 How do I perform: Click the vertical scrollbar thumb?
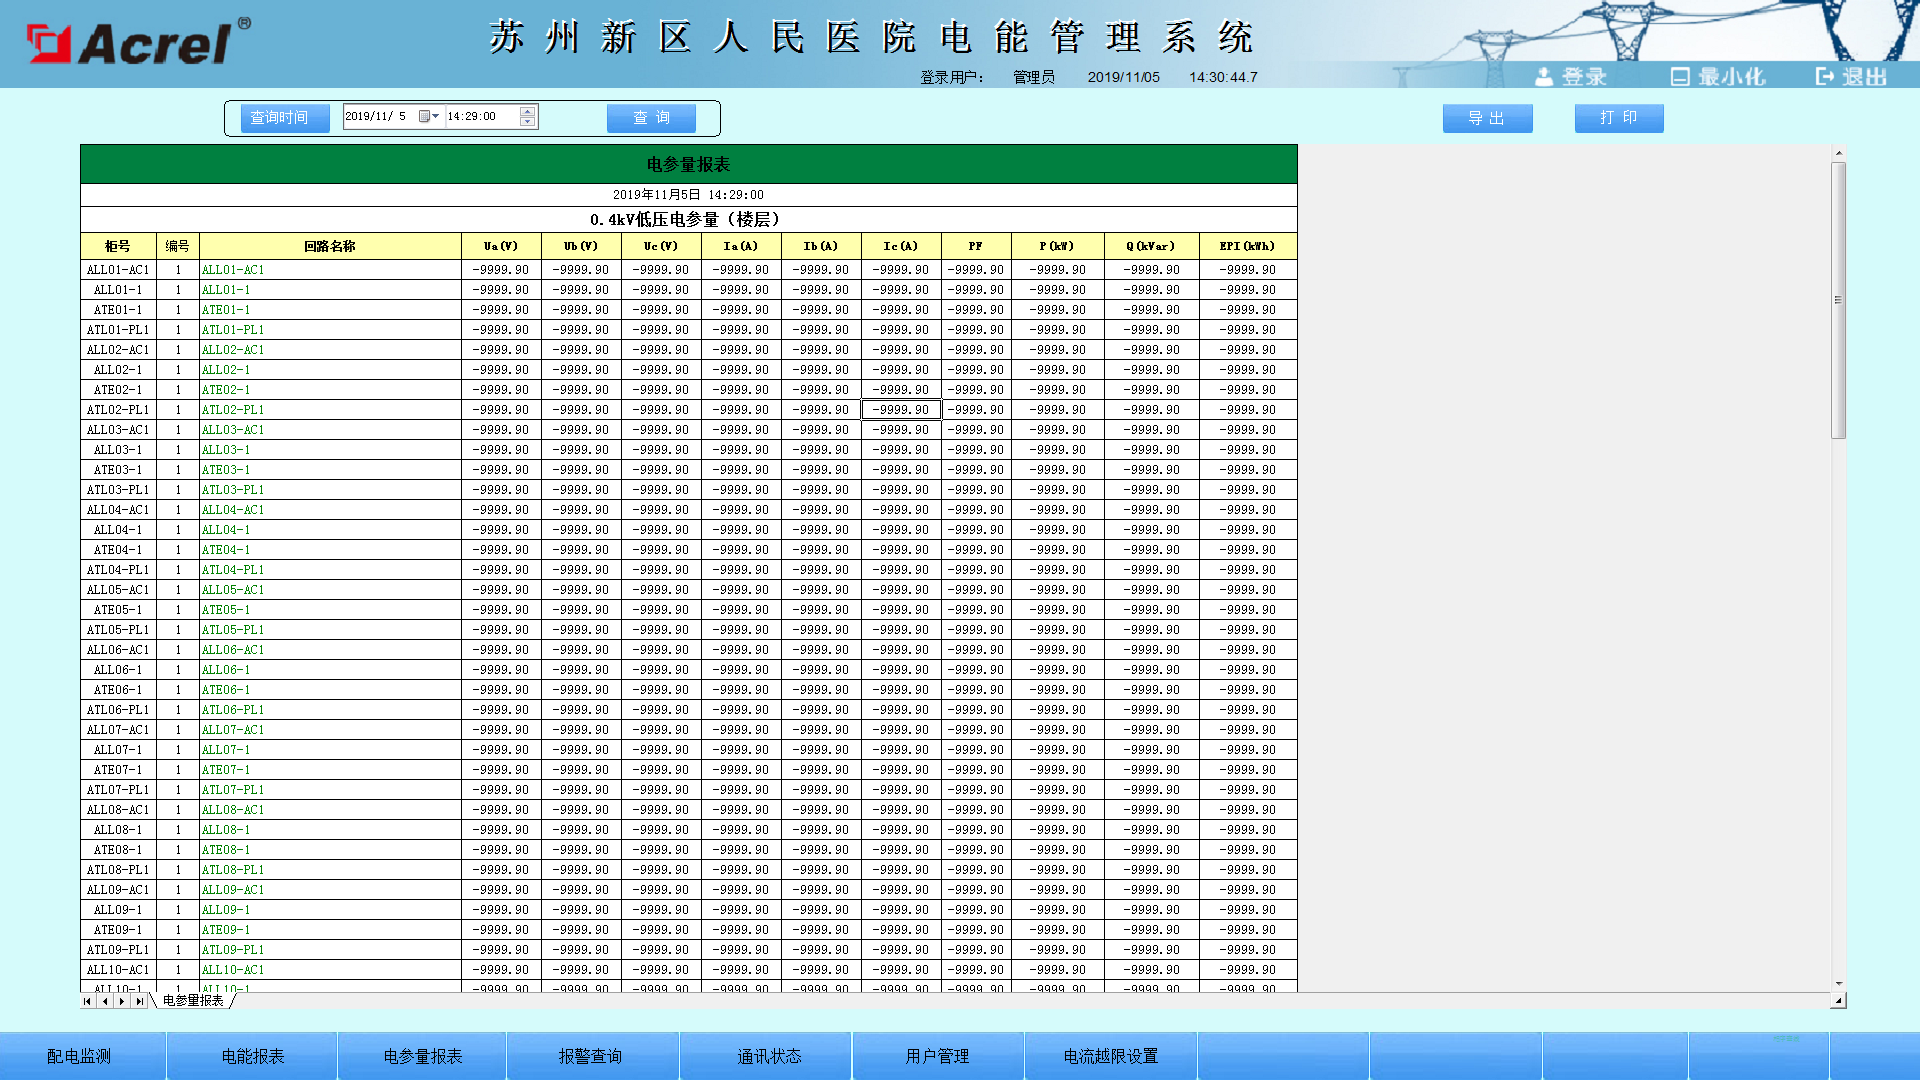[1838, 300]
